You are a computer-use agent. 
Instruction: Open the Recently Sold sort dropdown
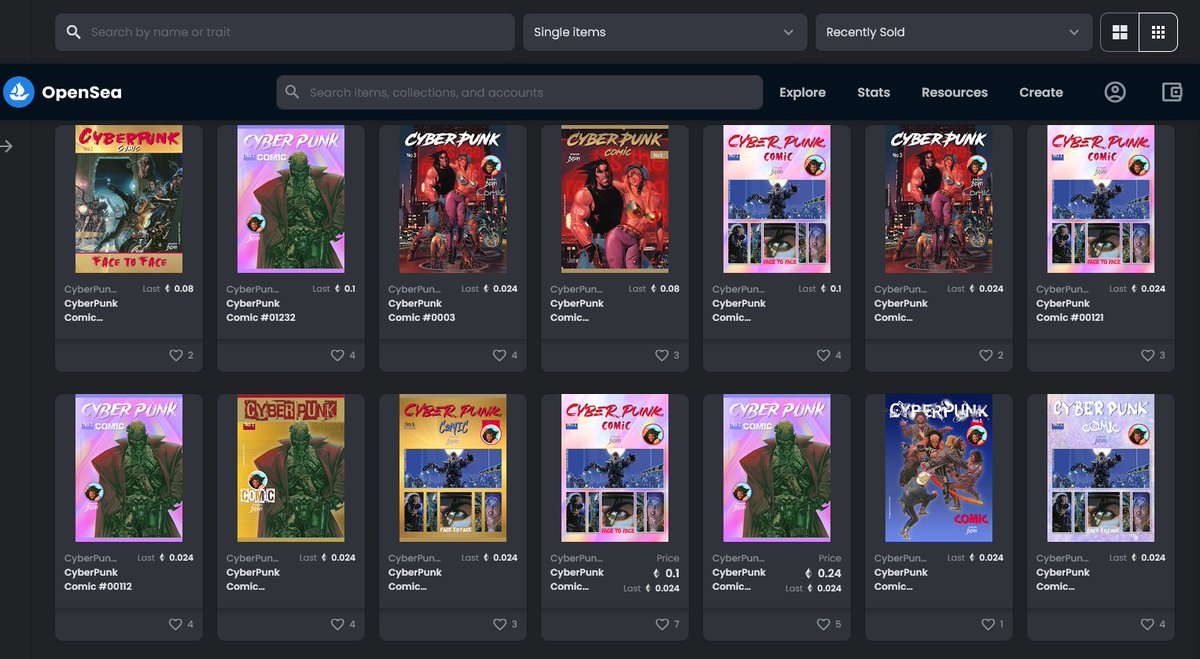click(x=953, y=32)
